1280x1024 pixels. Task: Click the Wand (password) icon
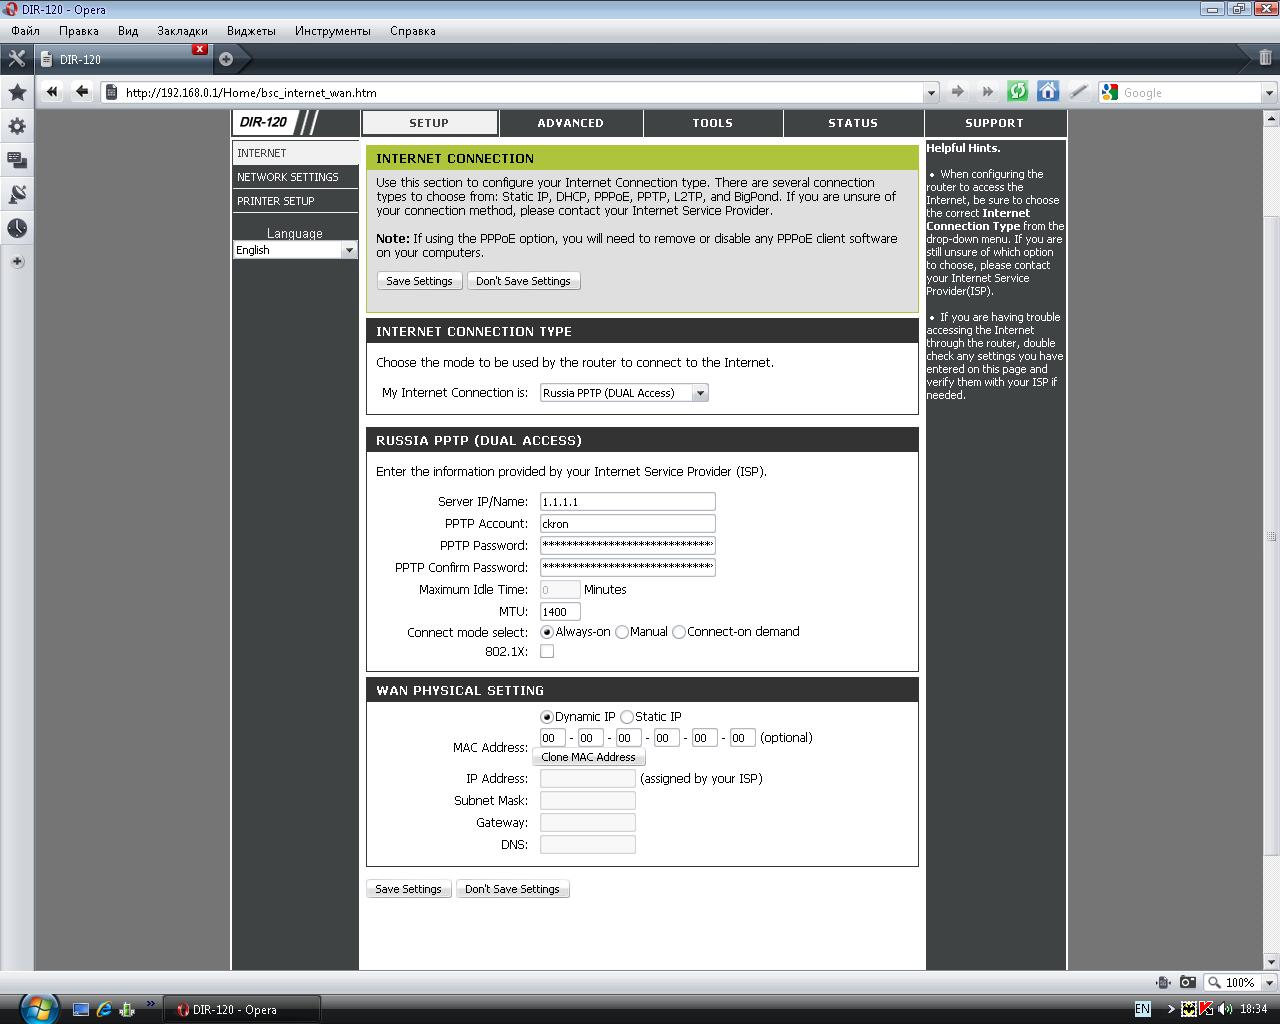point(1078,92)
